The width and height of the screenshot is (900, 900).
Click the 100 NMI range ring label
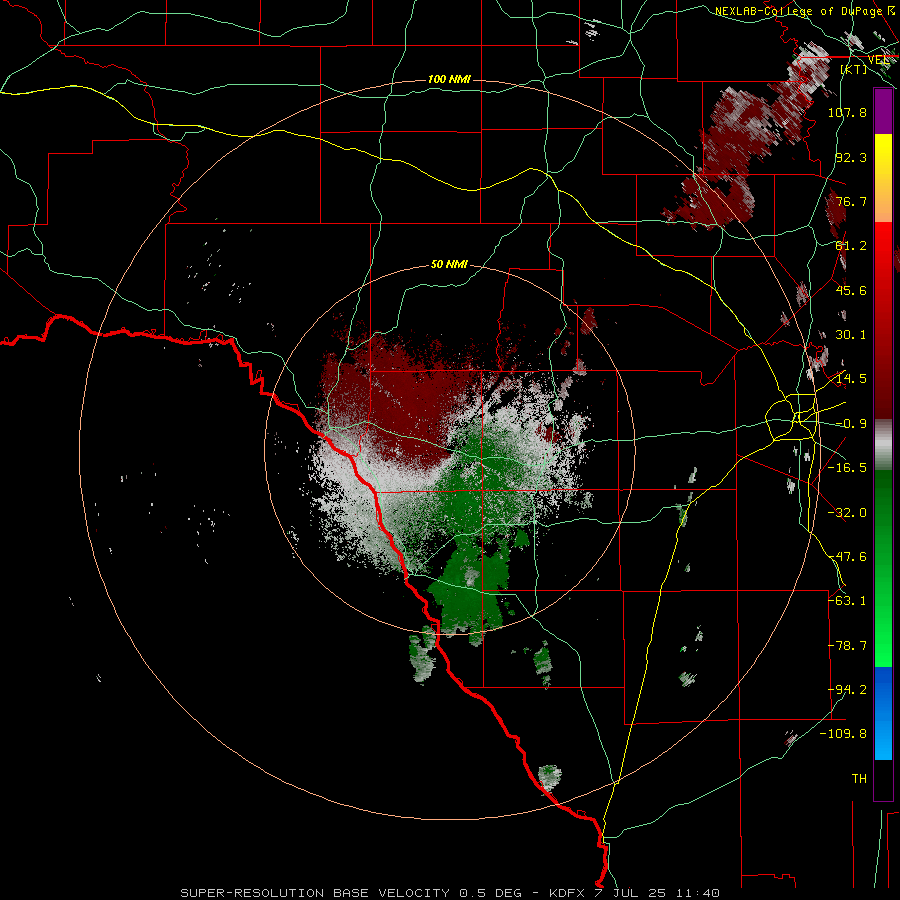[449, 79]
